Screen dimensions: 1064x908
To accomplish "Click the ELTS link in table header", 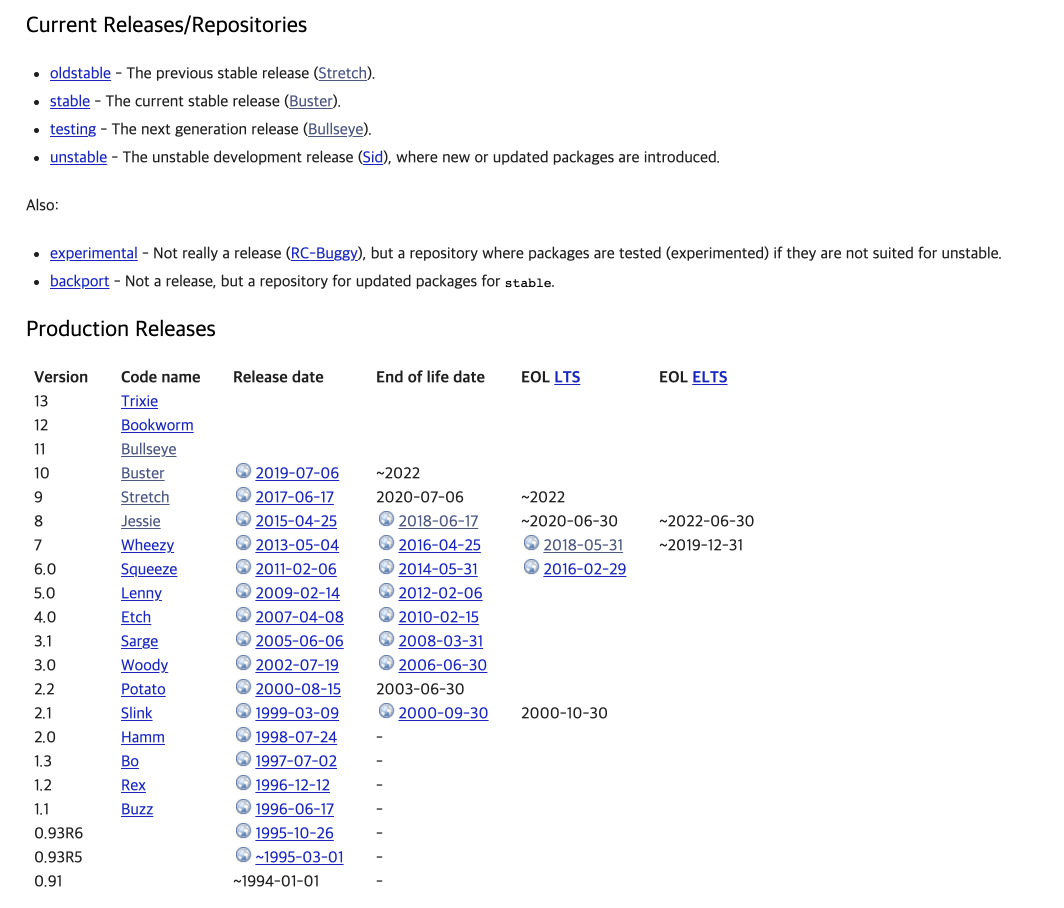I will pos(710,377).
